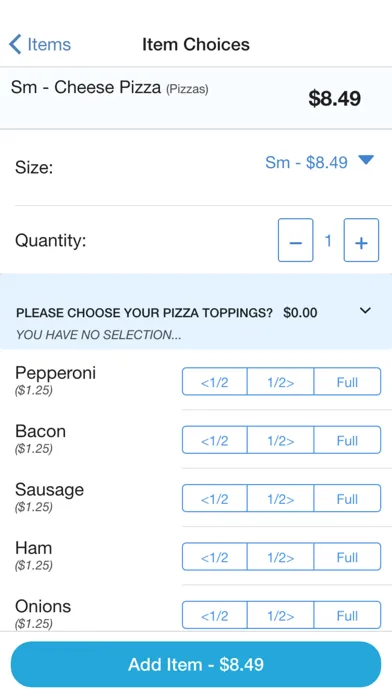This screenshot has height=696, width=392.
Task: Click the blue triangle next to size
Action: [x=366, y=160]
